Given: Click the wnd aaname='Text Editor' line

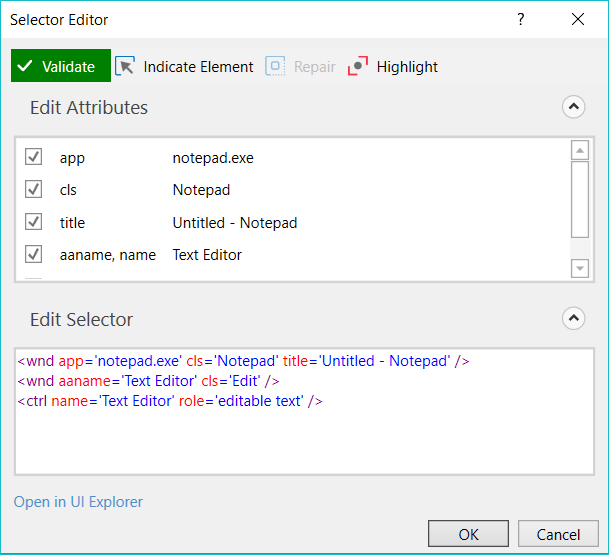Looking at the screenshot, I should [x=148, y=381].
